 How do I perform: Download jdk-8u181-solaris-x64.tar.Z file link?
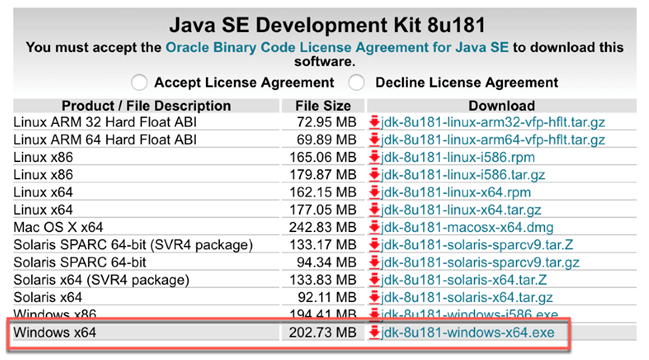[464, 280]
